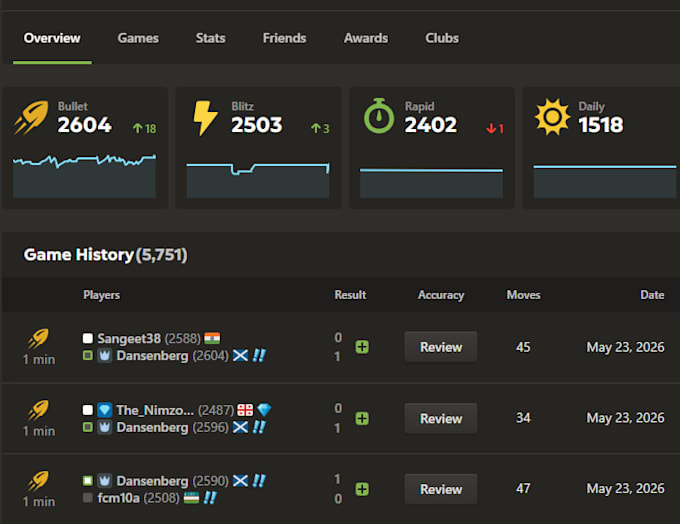Image resolution: width=680 pixels, height=524 pixels.
Task: Click crown badge beside Dansenberg (2604)
Action: tap(105, 356)
